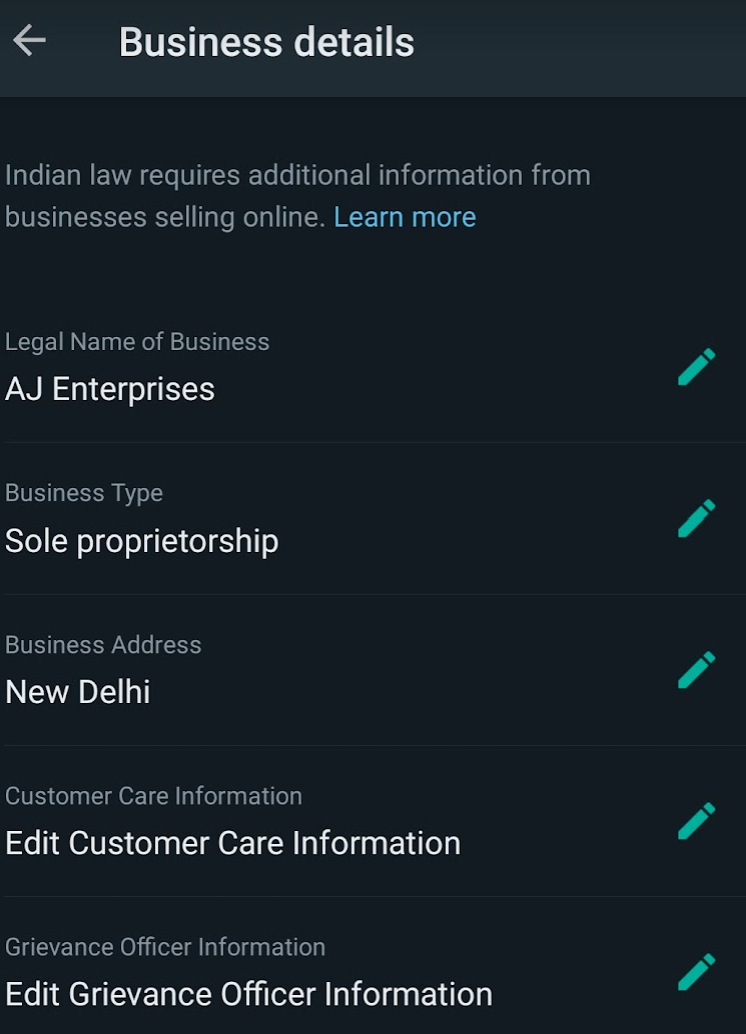This screenshot has height=1034, width=746.
Task: Open Customer Care Information editor via pencil icon
Action: (x=696, y=820)
